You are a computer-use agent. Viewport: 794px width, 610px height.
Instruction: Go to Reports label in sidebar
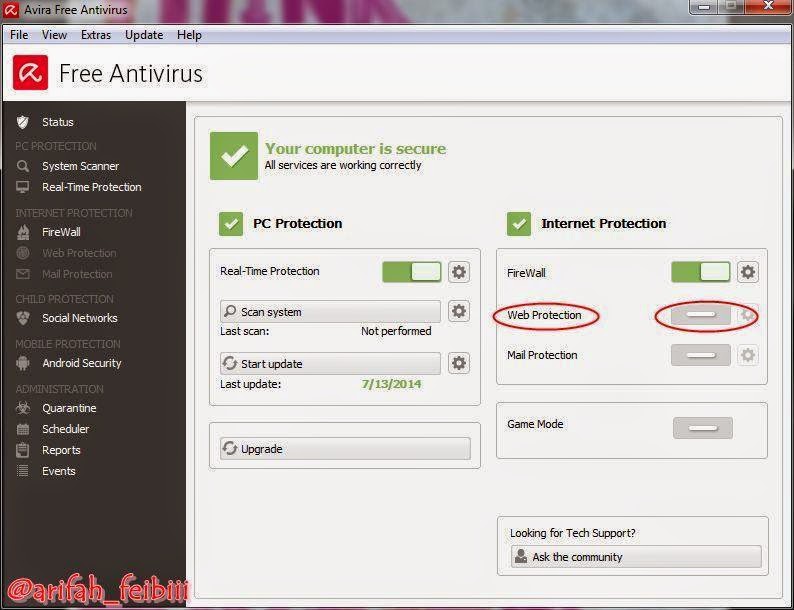(61, 450)
